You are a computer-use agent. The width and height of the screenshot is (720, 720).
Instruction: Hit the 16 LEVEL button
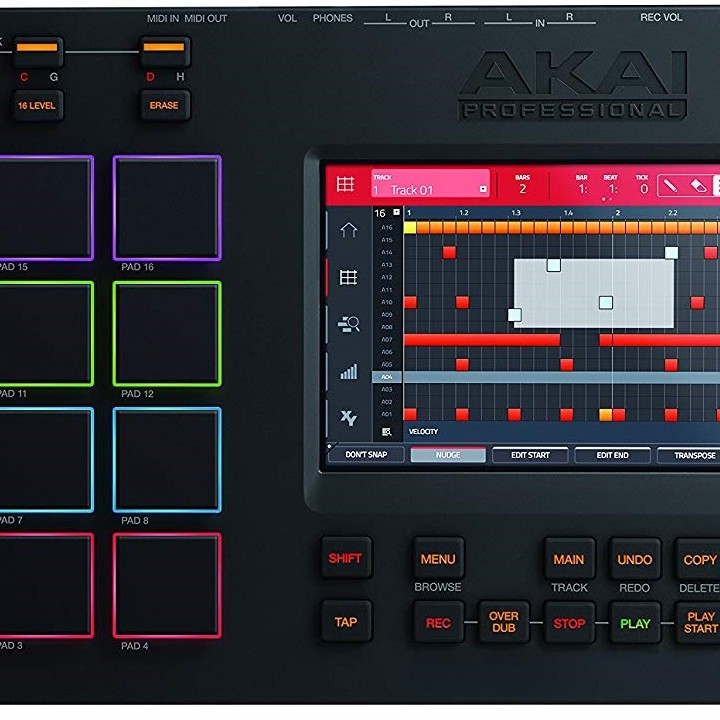click(x=37, y=106)
